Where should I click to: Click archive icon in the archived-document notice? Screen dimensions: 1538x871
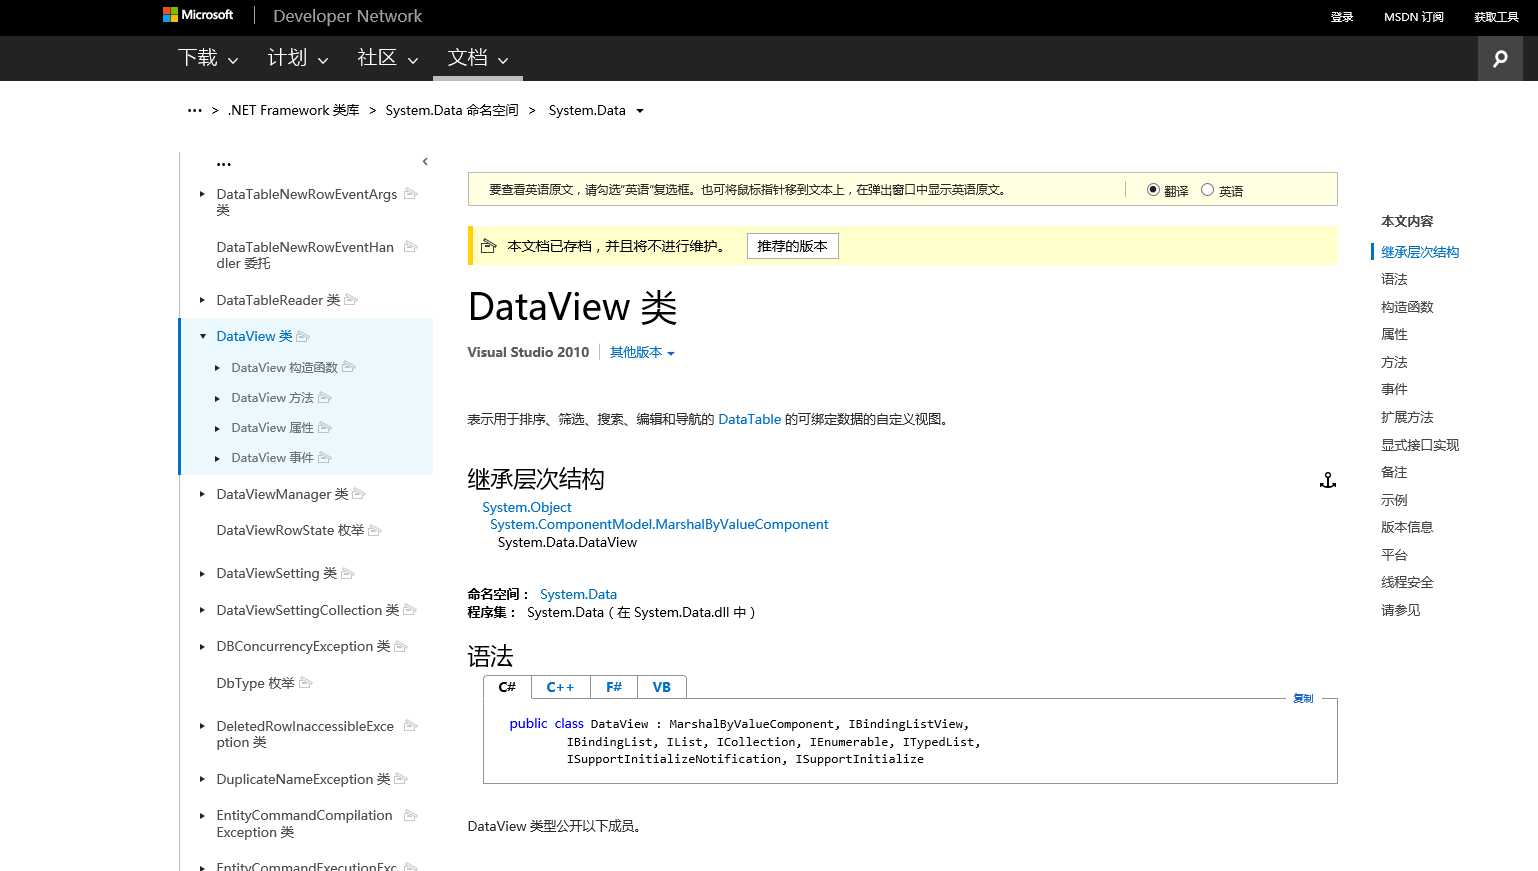click(489, 246)
